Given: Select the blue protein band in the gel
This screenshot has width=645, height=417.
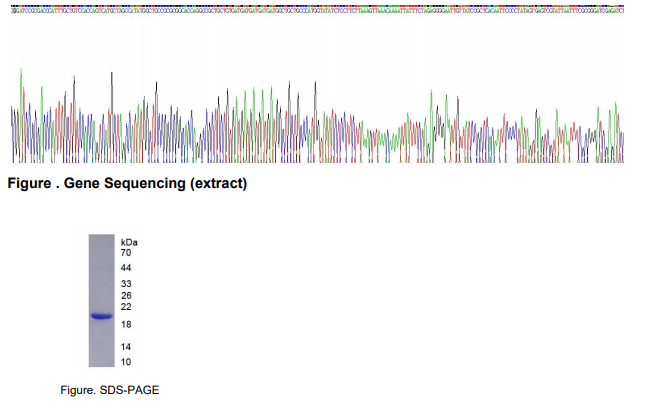Looking at the screenshot, I should click(102, 317).
